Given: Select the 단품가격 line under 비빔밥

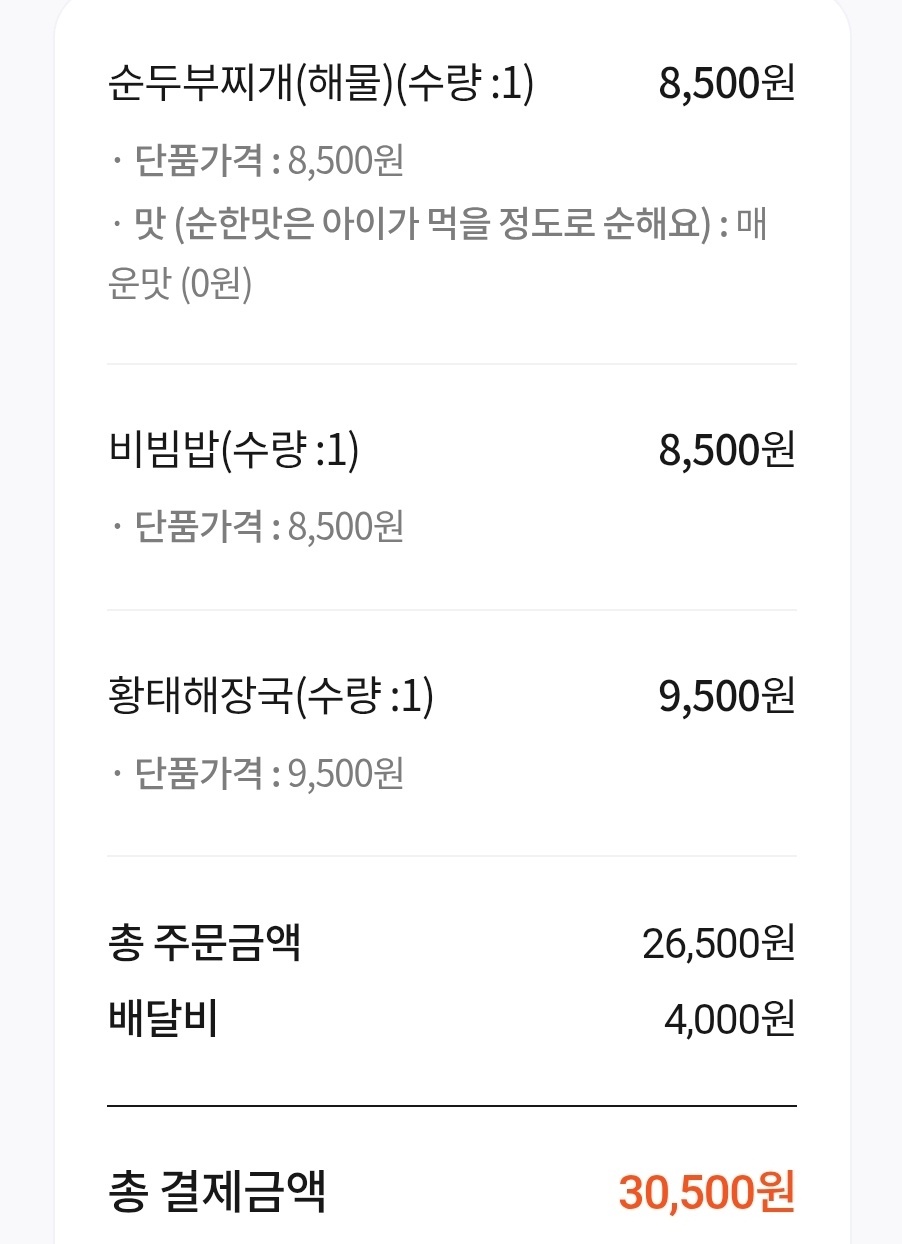Looking at the screenshot, I should (256, 526).
